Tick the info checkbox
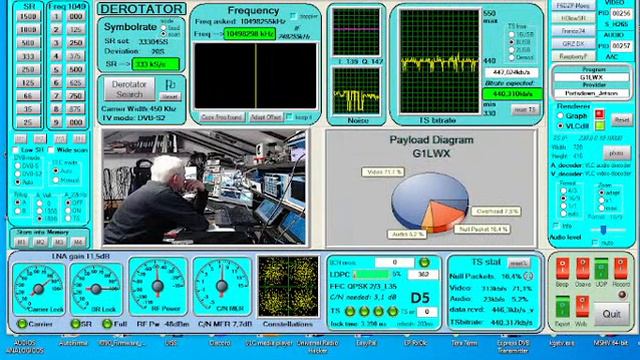Image resolution: width=640 pixels, height=360 pixels. [x=556, y=225]
